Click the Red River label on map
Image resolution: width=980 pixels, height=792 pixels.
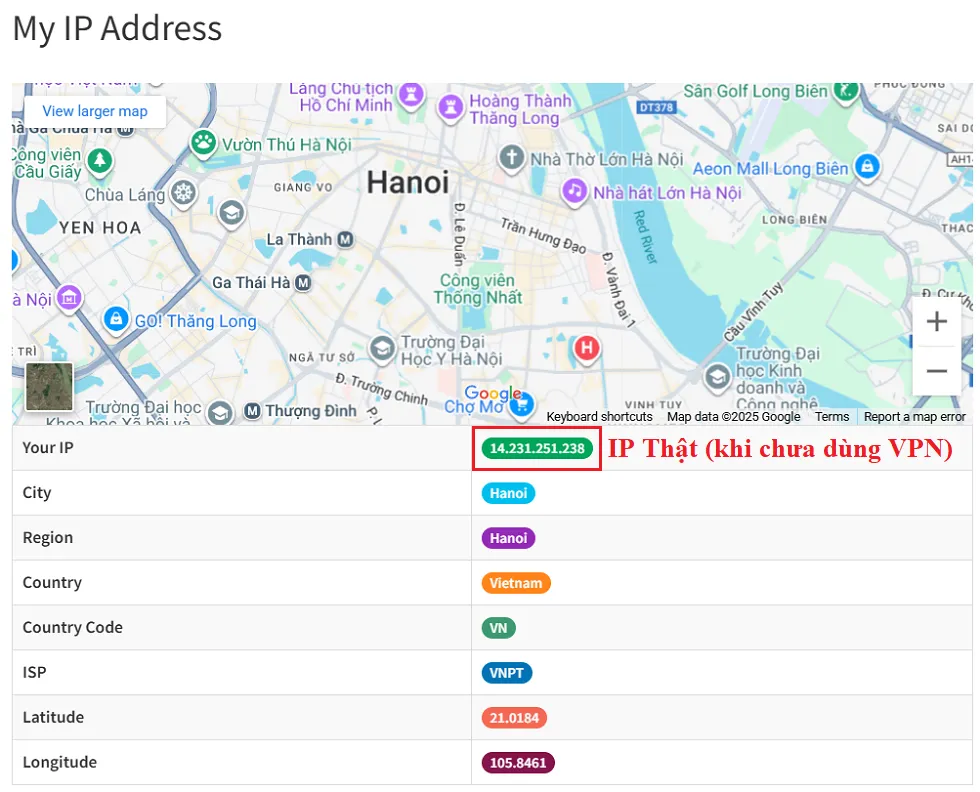645,237
